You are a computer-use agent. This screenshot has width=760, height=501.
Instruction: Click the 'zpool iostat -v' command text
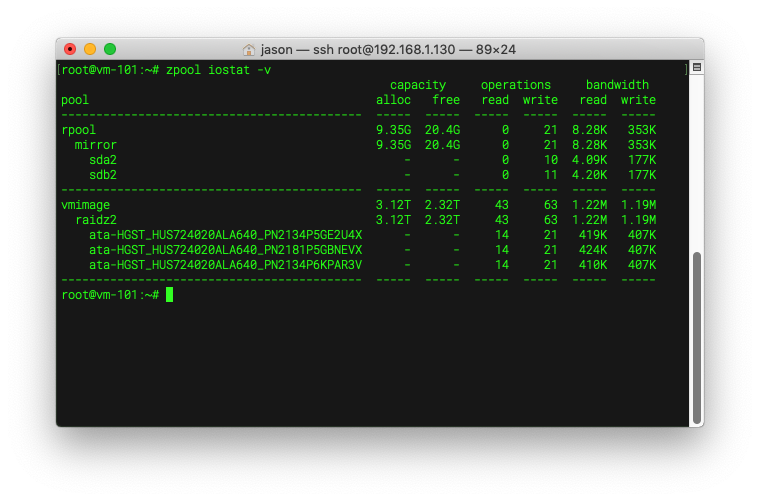tap(218, 70)
